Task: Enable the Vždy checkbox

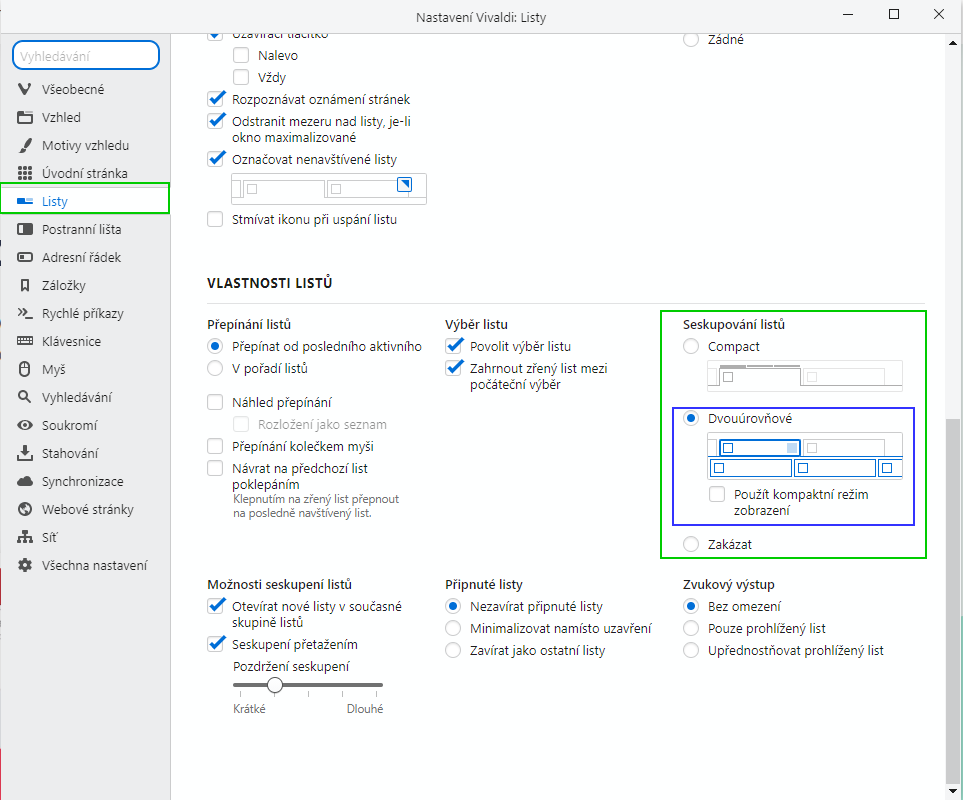Action: (x=241, y=77)
